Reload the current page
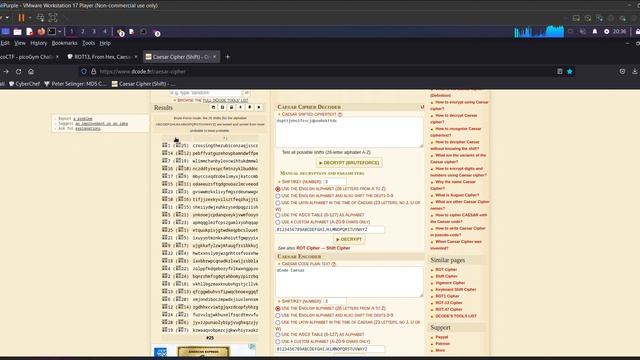The height and width of the screenshot is (360, 640). click(18, 71)
